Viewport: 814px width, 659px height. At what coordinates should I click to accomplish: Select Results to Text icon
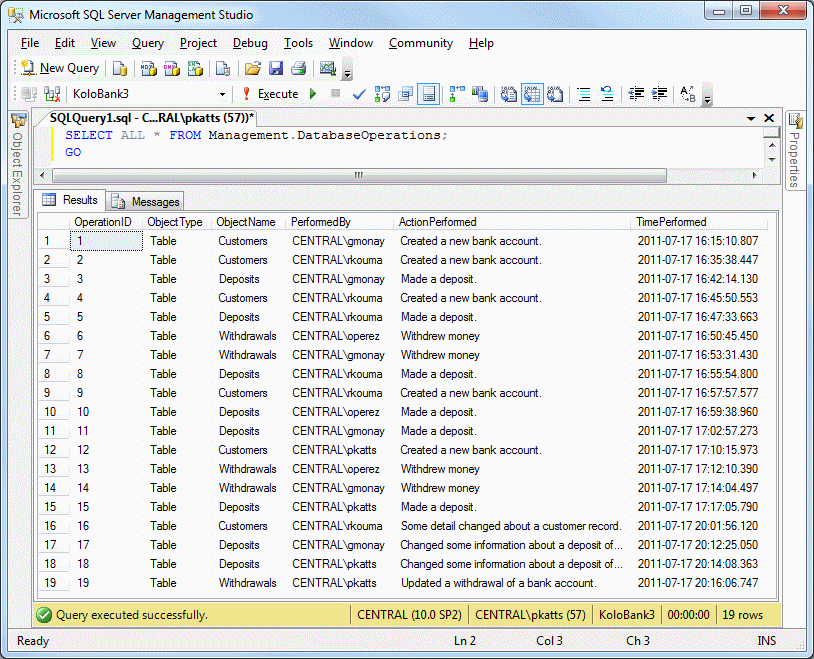(x=509, y=94)
